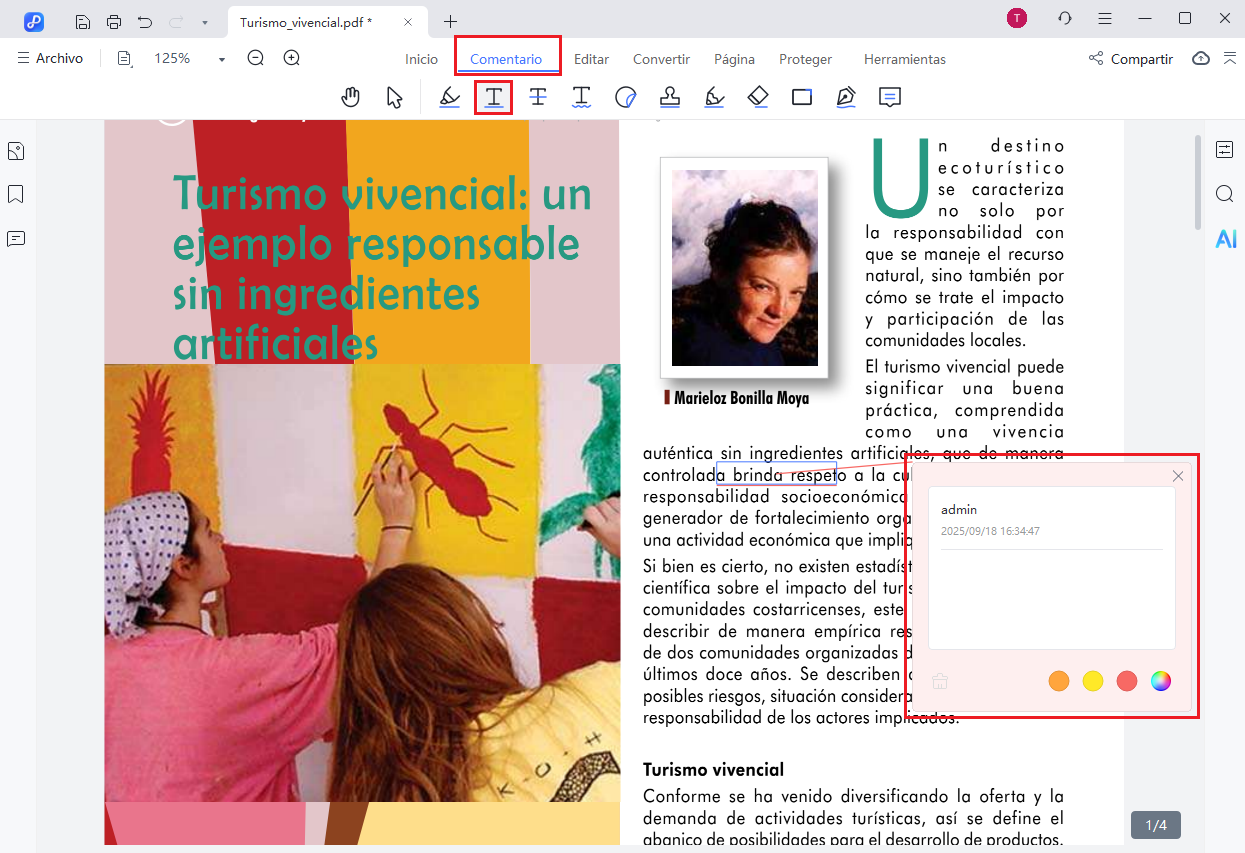Open the AI assistant sidebar
Image resolution: width=1245 pixels, height=853 pixels.
tap(1225, 239)
